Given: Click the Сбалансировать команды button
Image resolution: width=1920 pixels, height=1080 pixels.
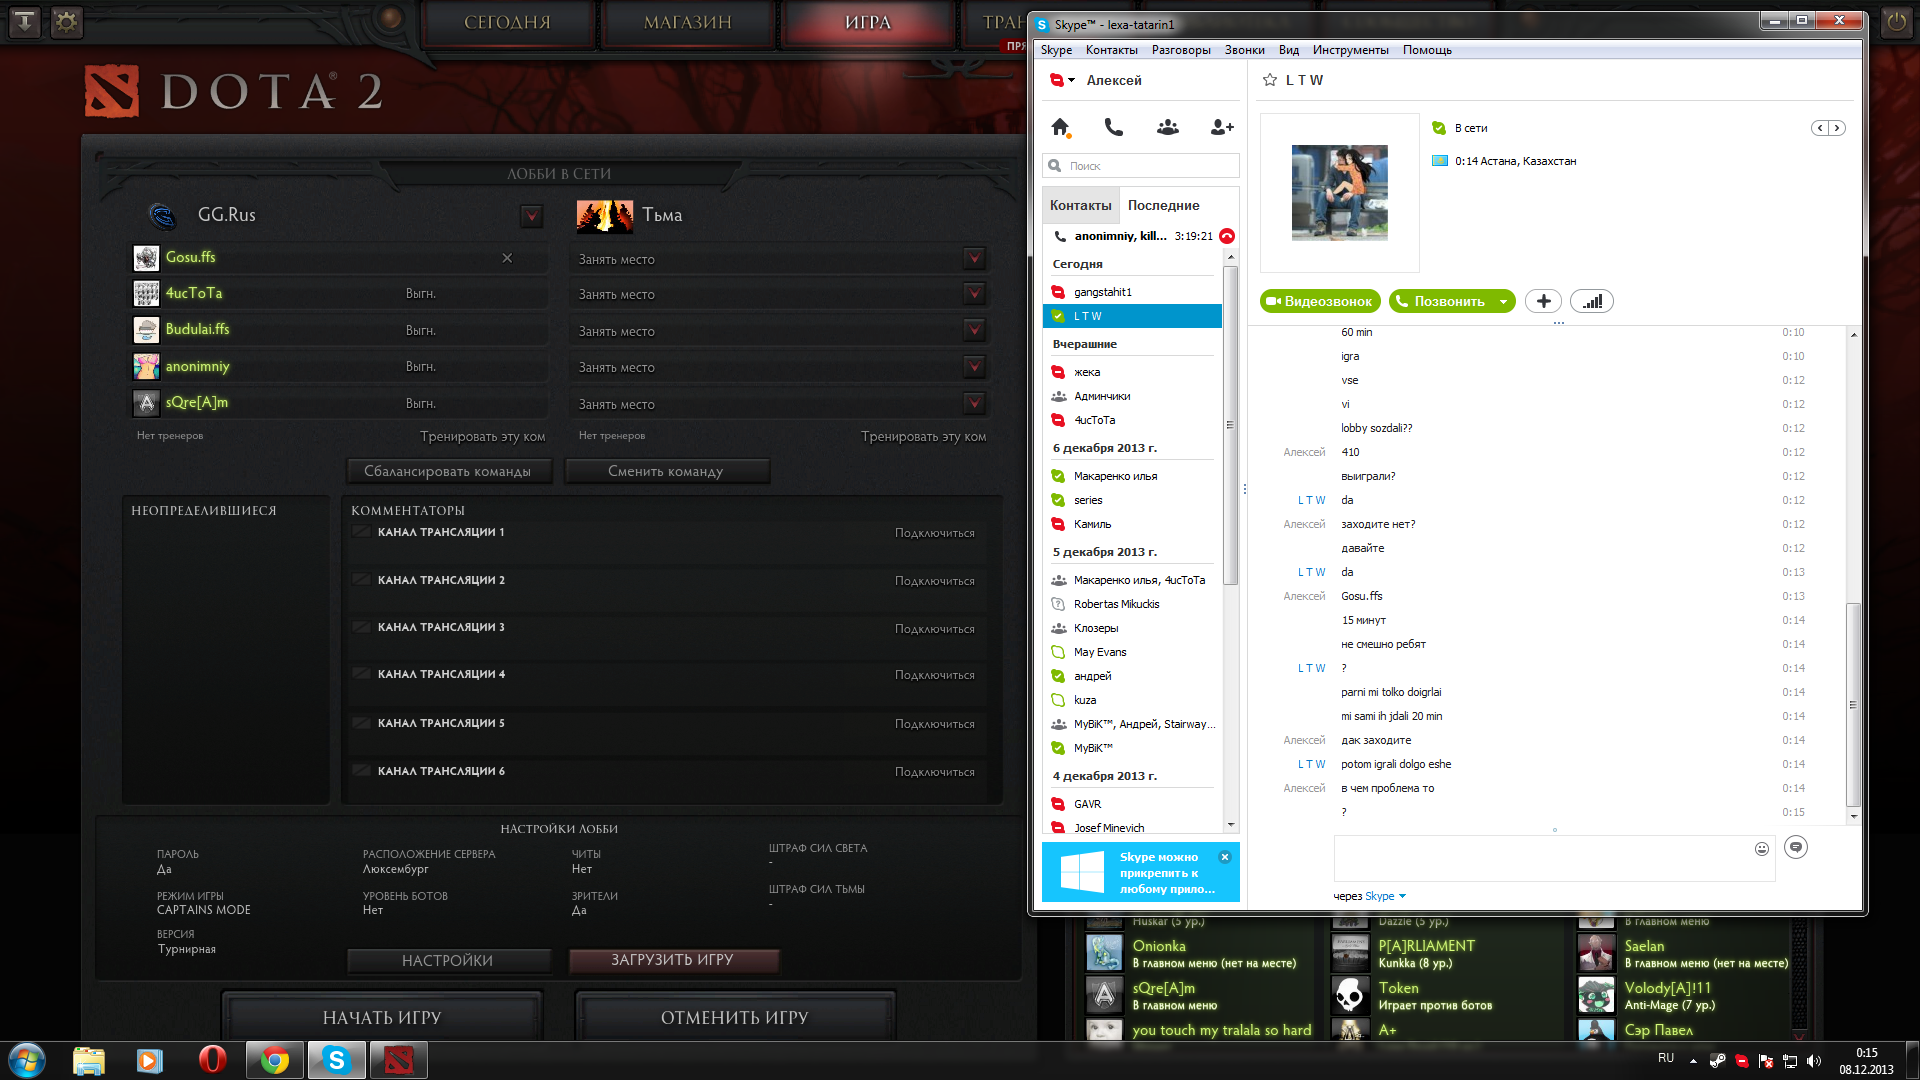Looking at the screenshot, I should click(448, 471).
